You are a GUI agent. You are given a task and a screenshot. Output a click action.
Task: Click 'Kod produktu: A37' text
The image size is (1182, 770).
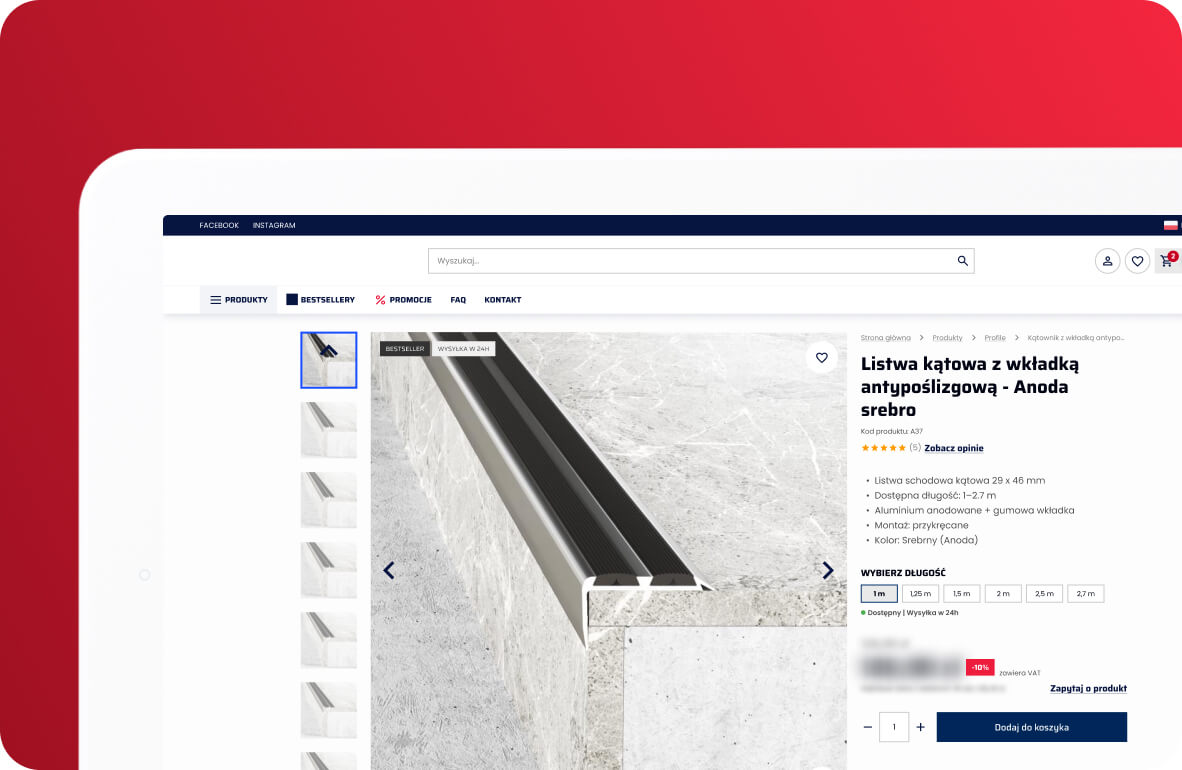(892, 431)
